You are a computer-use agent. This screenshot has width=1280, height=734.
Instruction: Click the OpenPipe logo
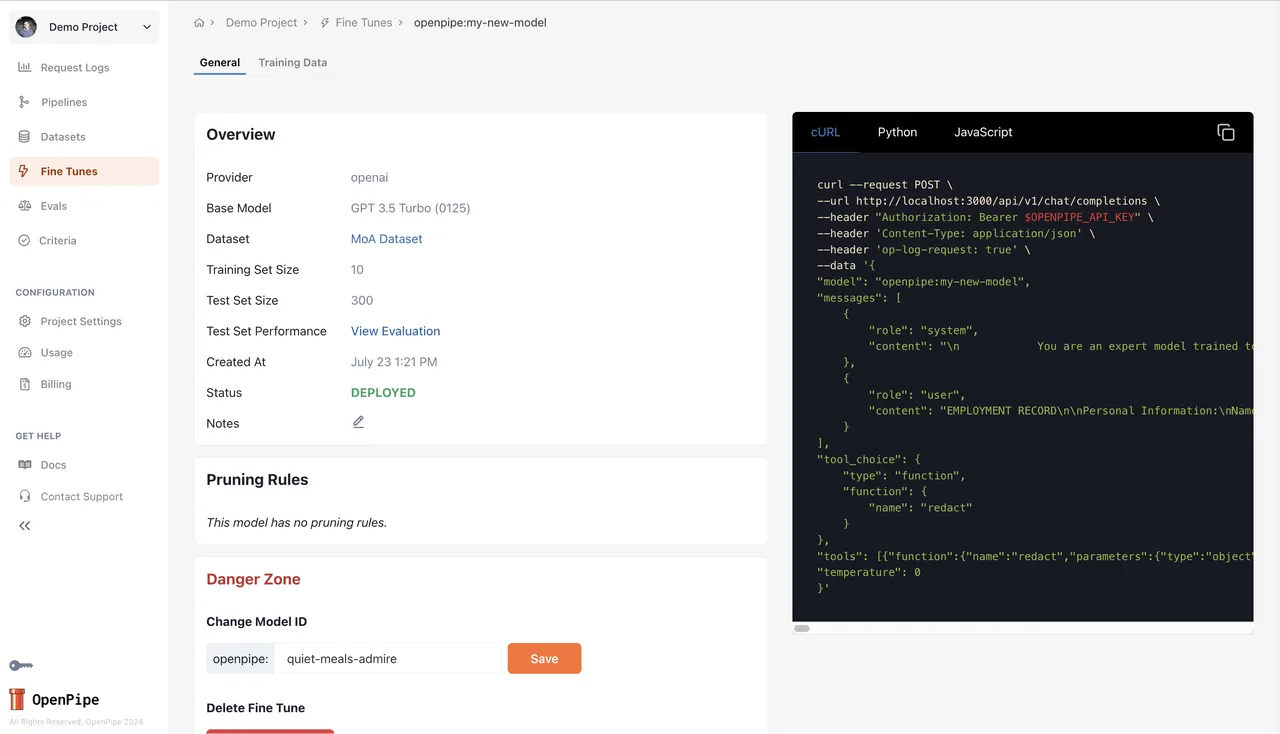click(54, 699)
